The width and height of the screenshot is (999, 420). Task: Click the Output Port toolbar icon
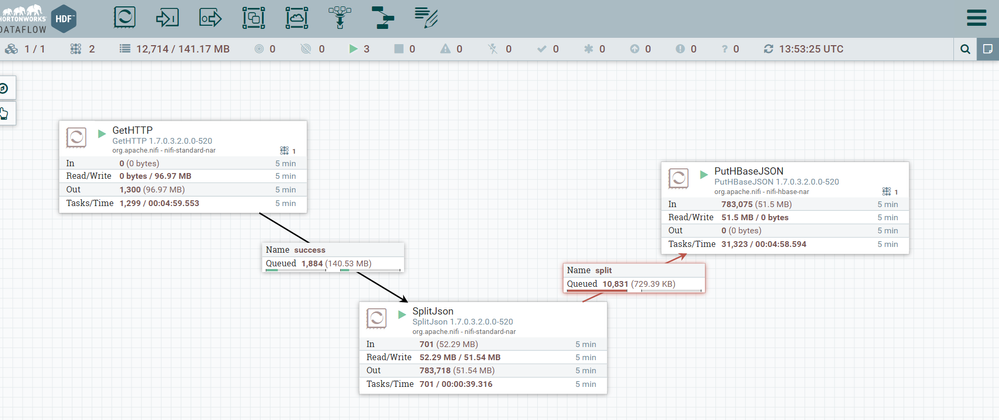211,17
